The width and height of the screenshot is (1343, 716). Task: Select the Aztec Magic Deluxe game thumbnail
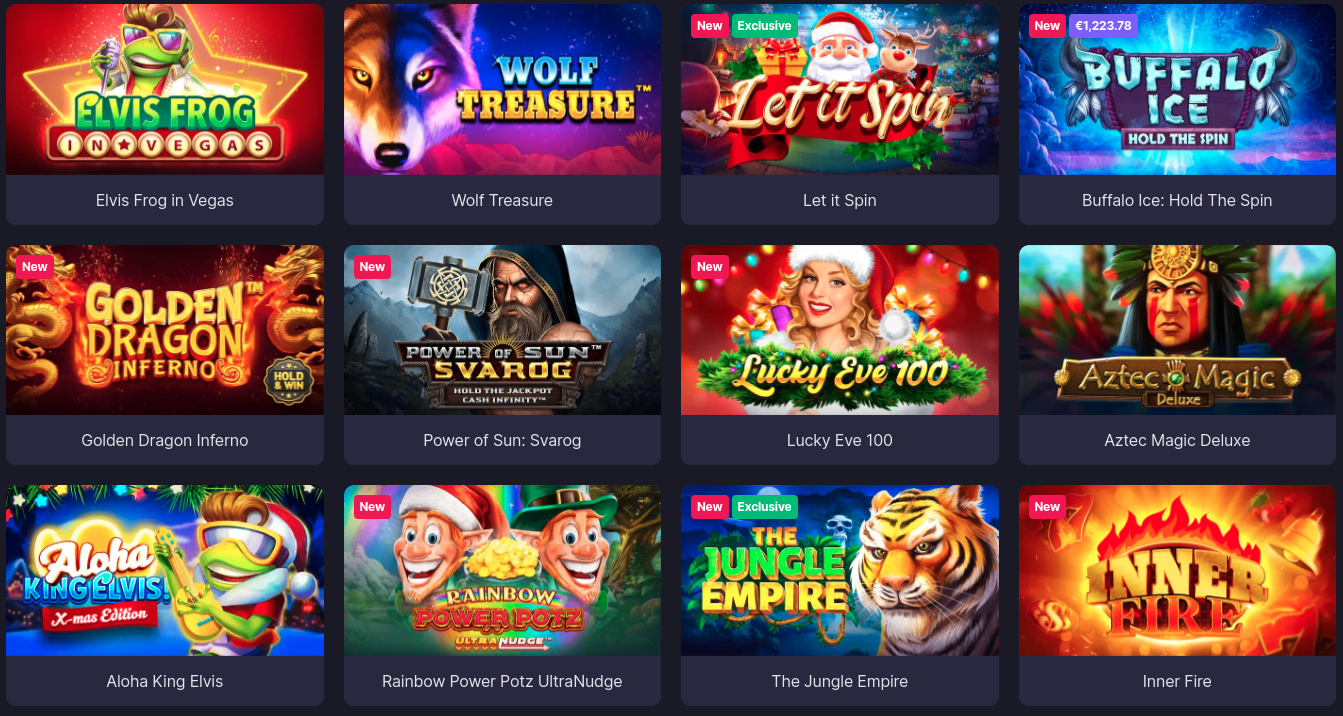1177,330
